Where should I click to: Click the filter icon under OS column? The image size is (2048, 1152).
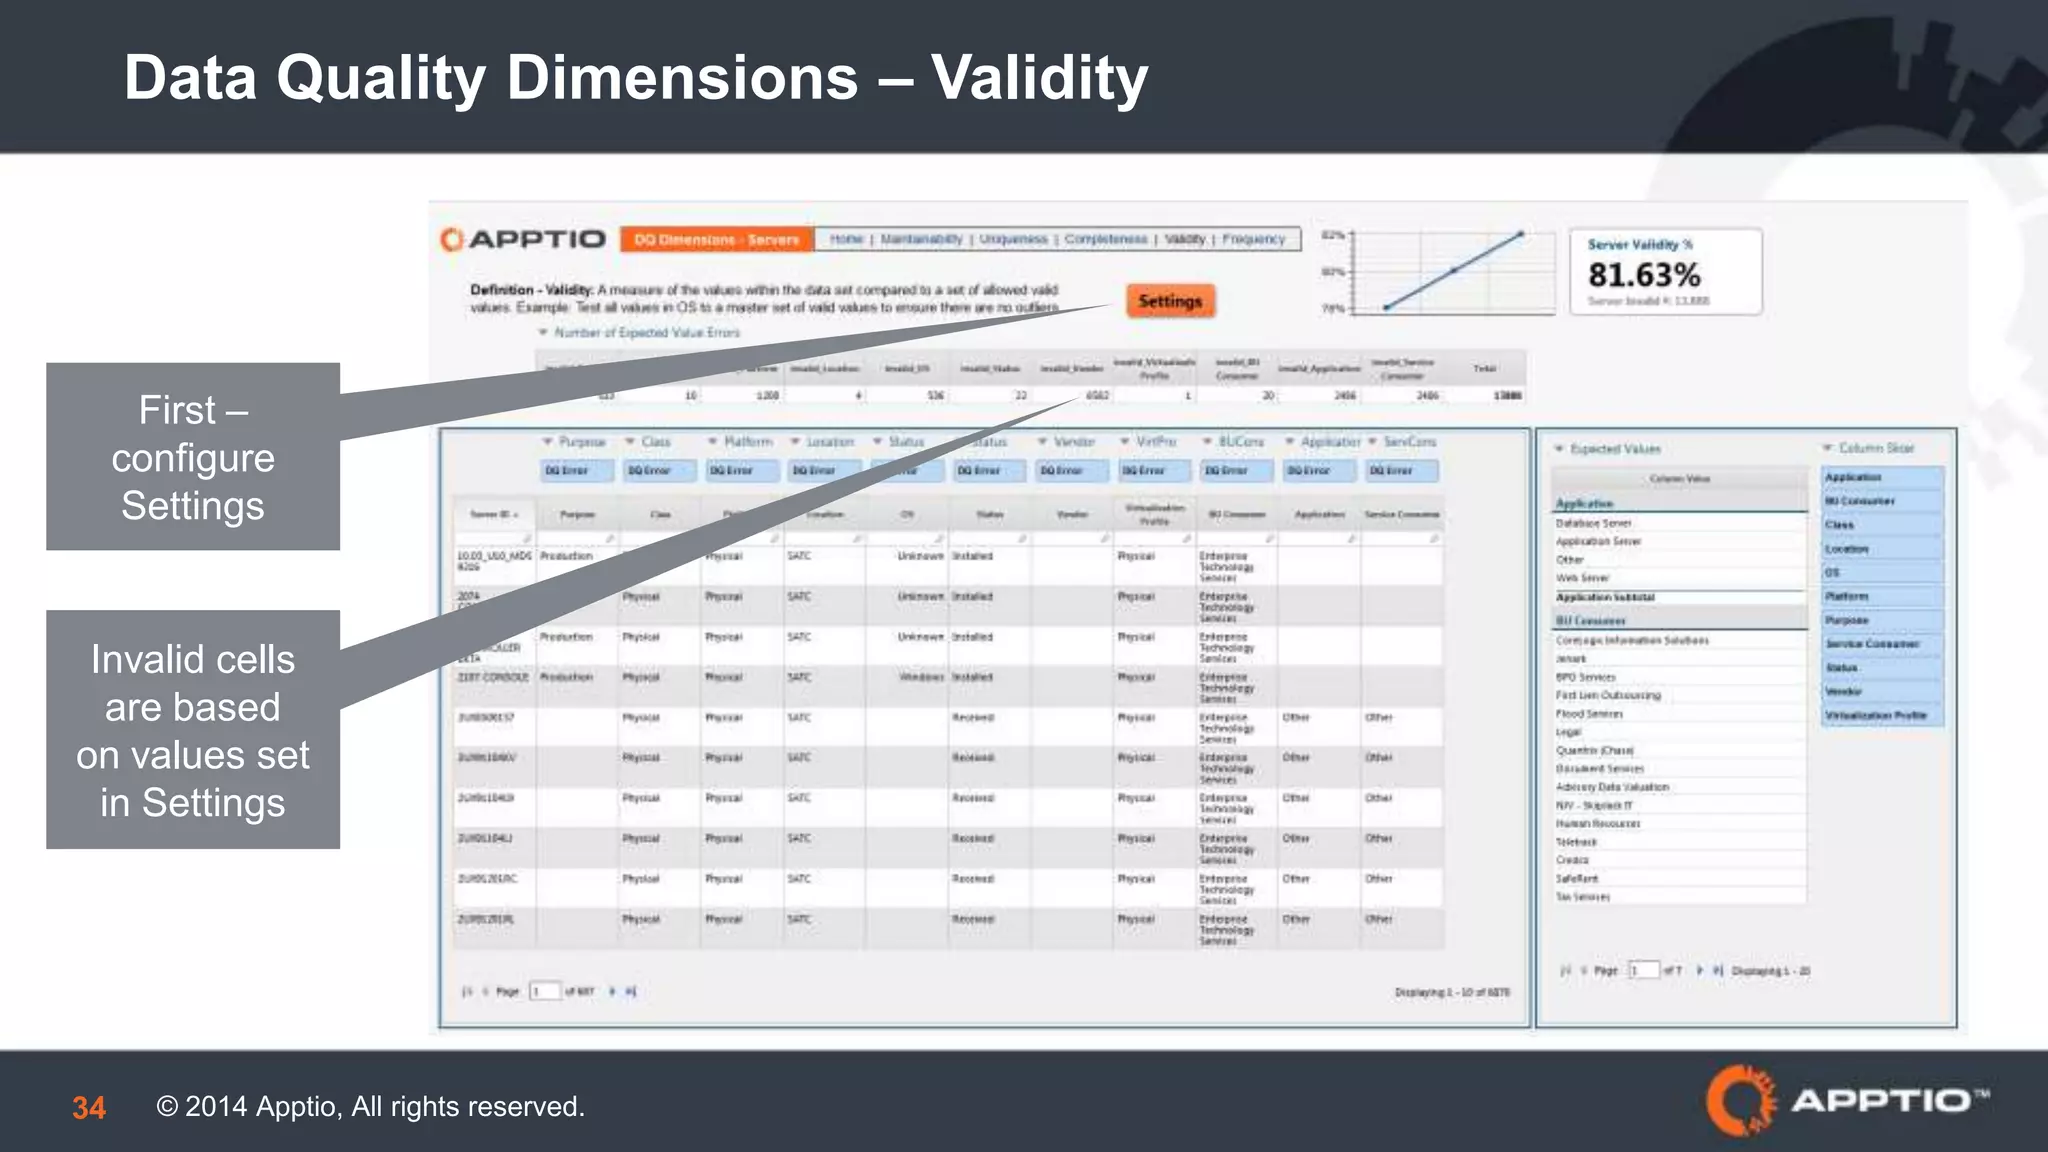point(939,539)
